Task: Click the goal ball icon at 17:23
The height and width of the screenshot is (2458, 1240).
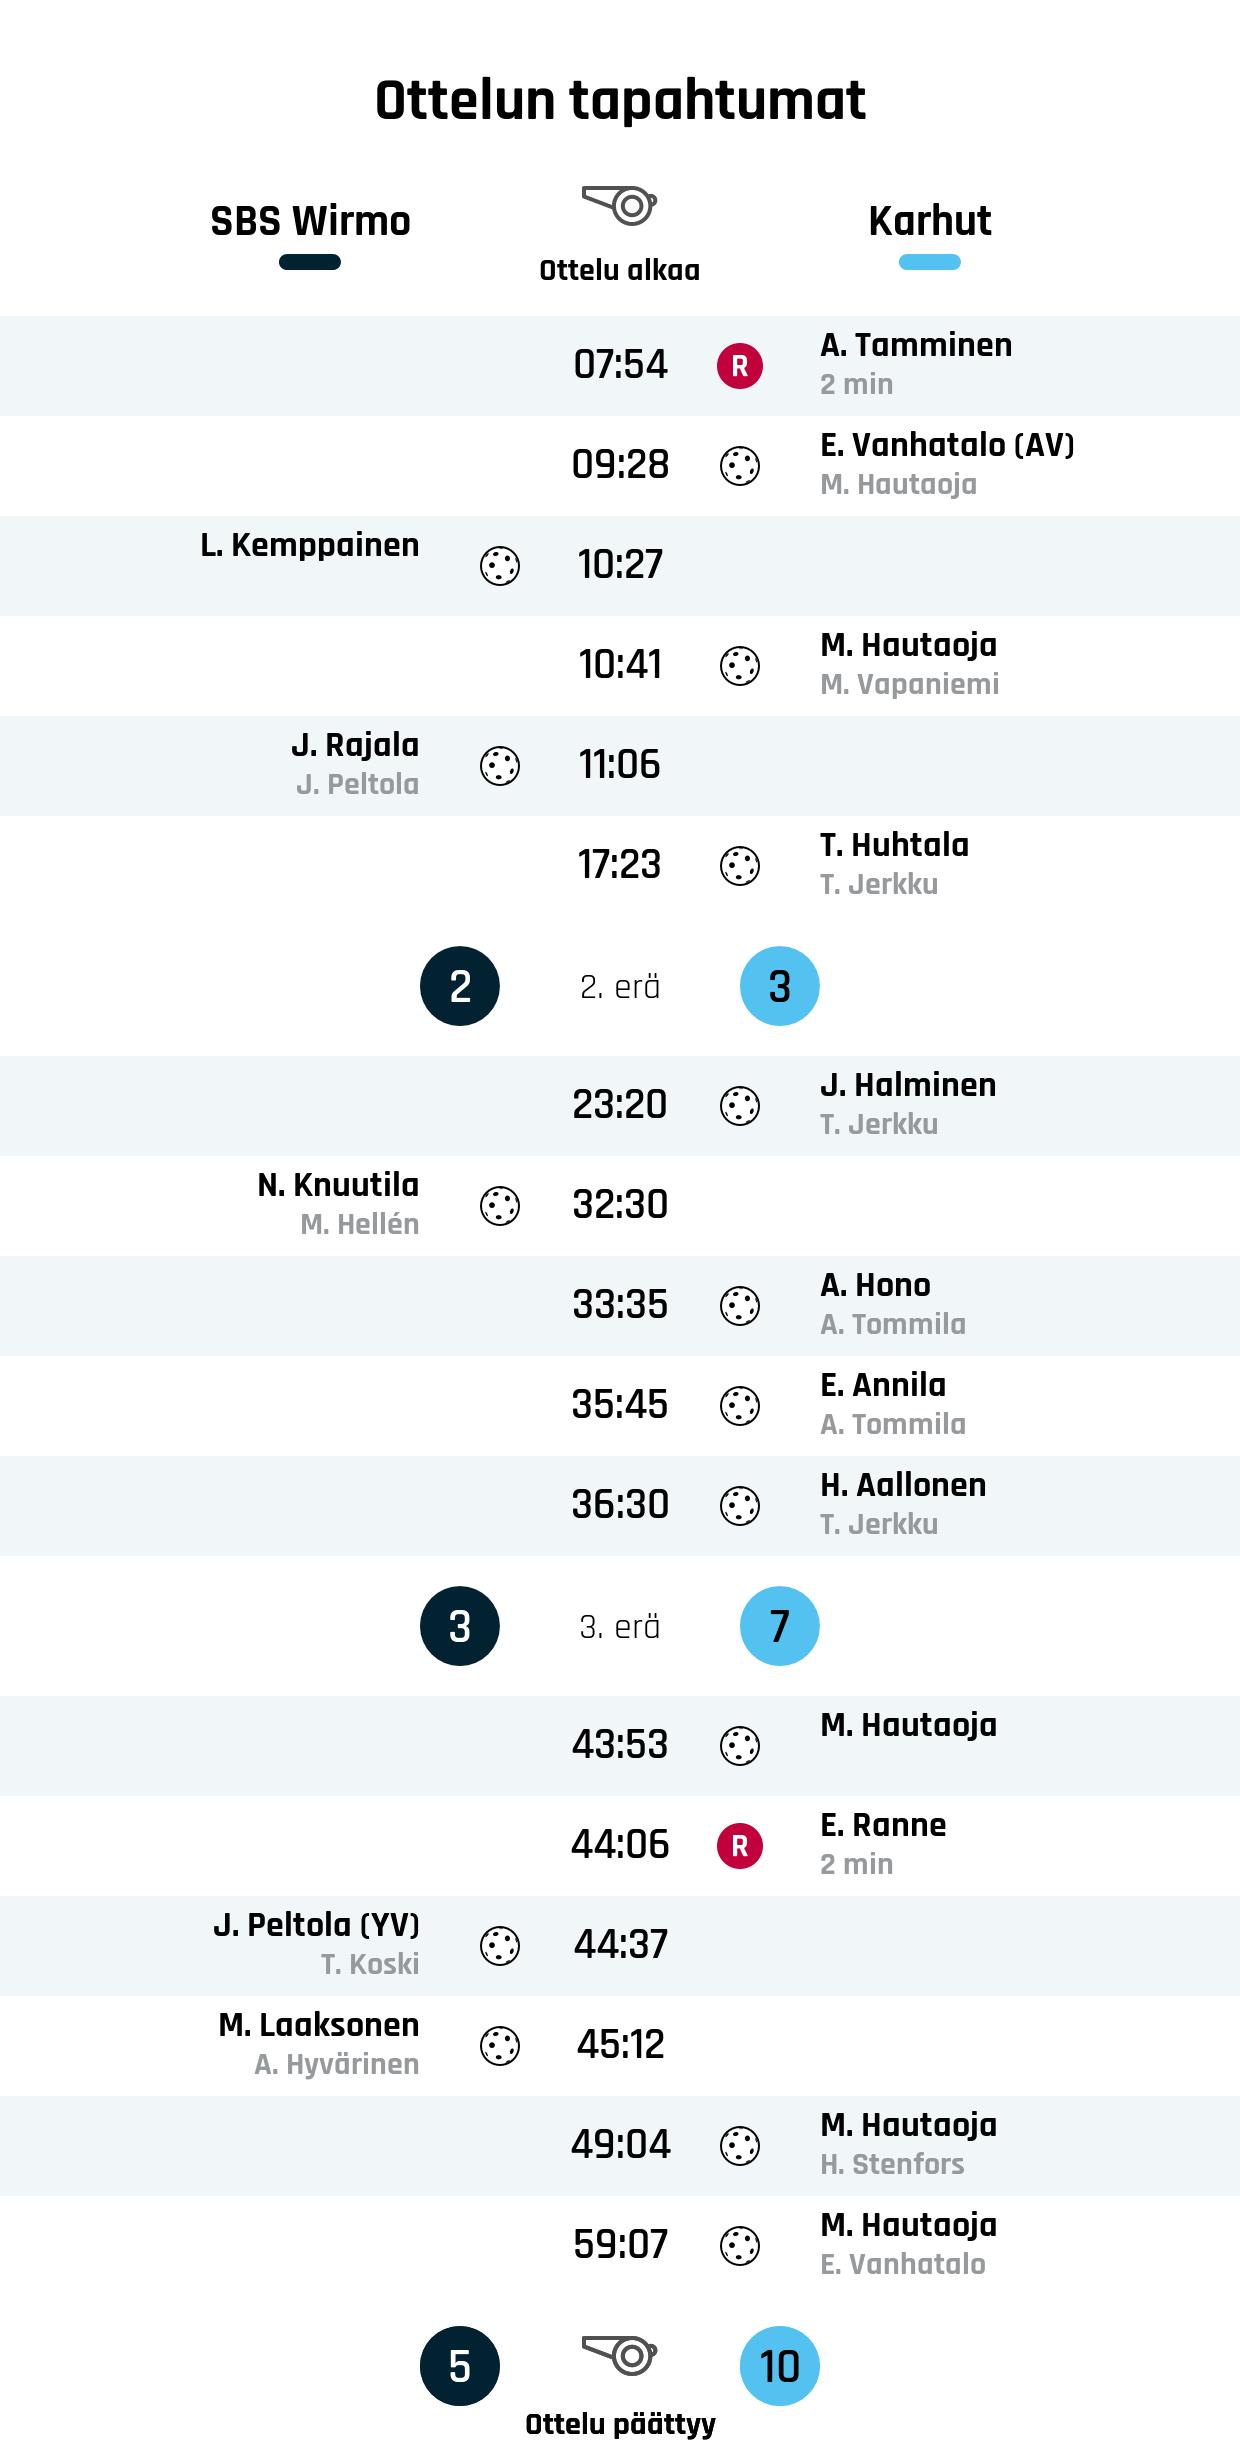Action: [x=740, y=866]
